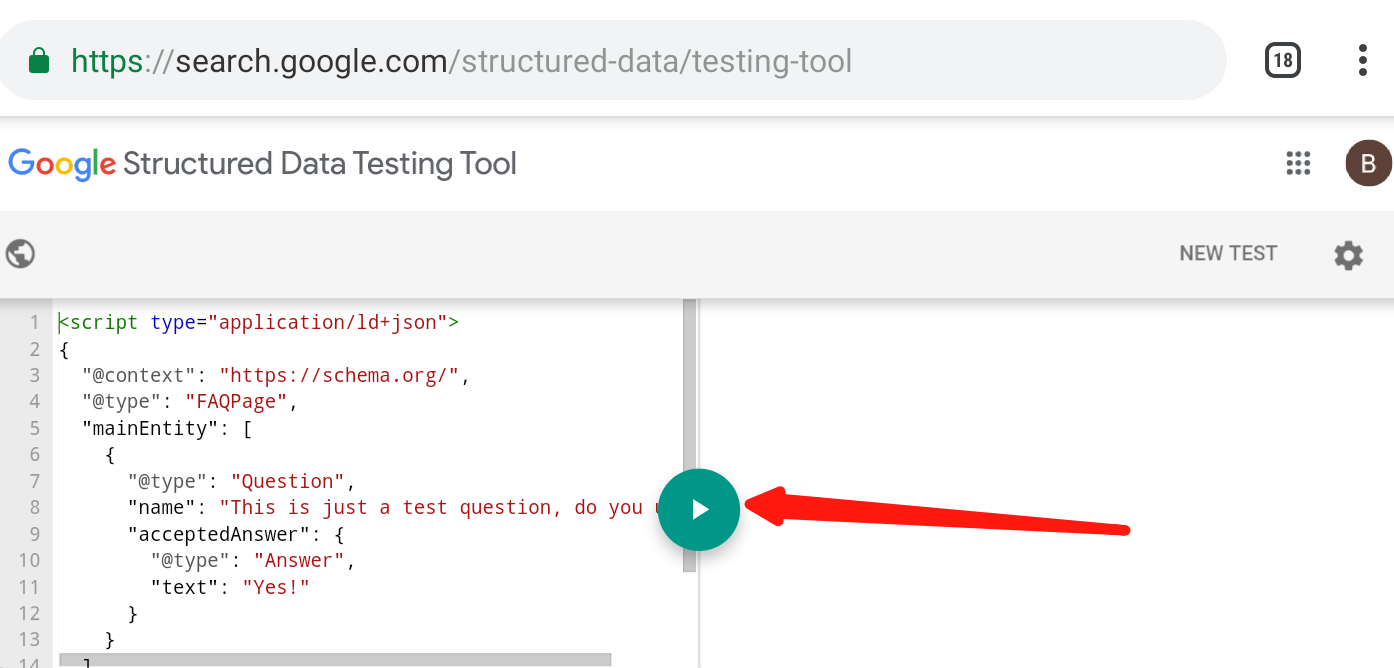Place cursor on the script type line
Screen dimensions: 1394x668
(258, 322)
